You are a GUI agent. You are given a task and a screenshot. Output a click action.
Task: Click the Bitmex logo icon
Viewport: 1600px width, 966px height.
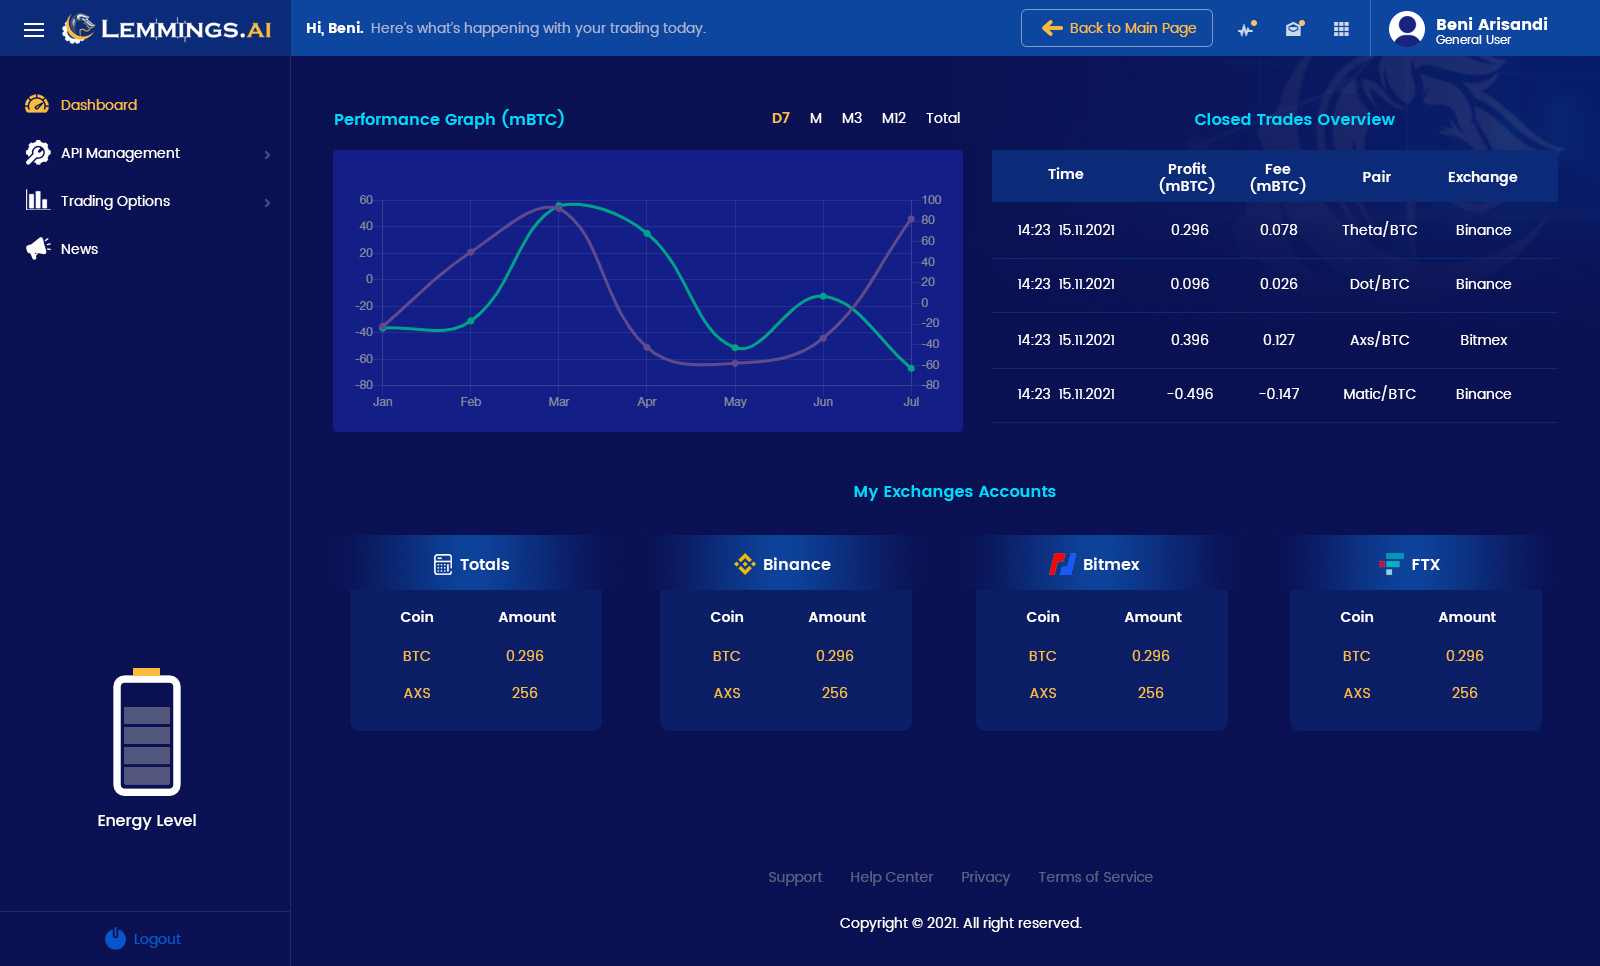coord(1062,564)
